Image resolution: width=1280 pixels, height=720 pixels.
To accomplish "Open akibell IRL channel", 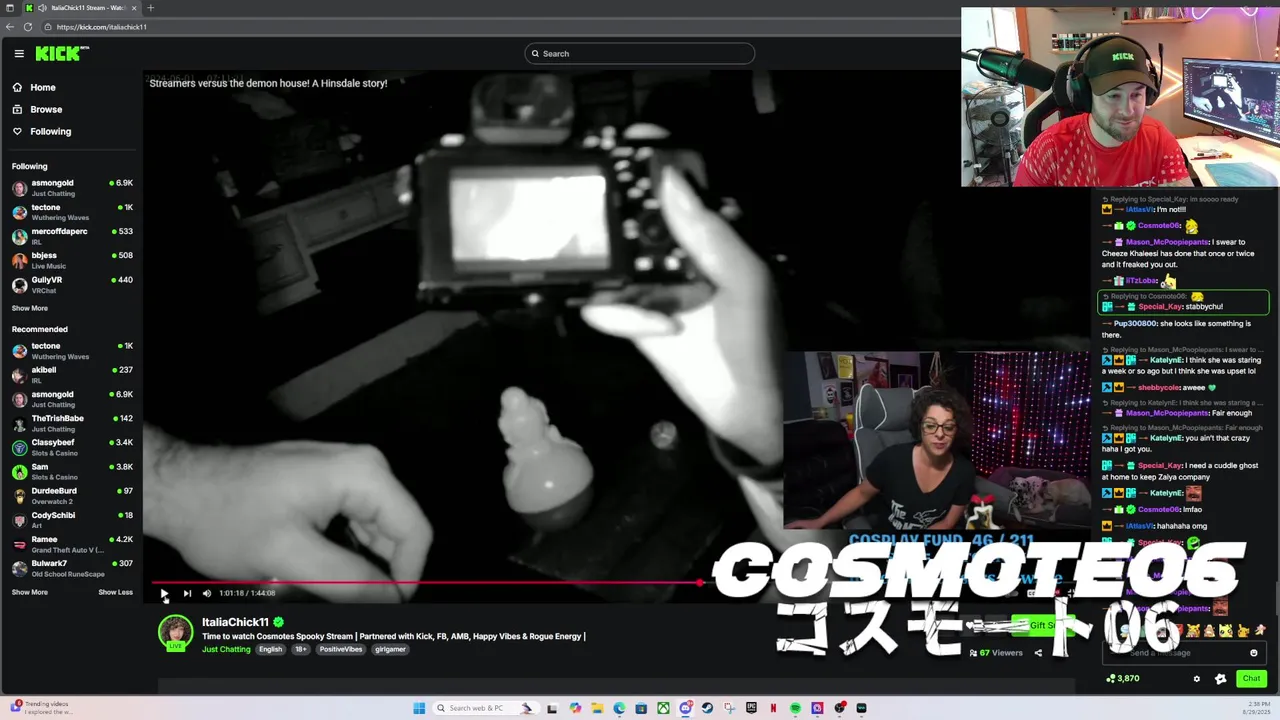I will point(72,375).
